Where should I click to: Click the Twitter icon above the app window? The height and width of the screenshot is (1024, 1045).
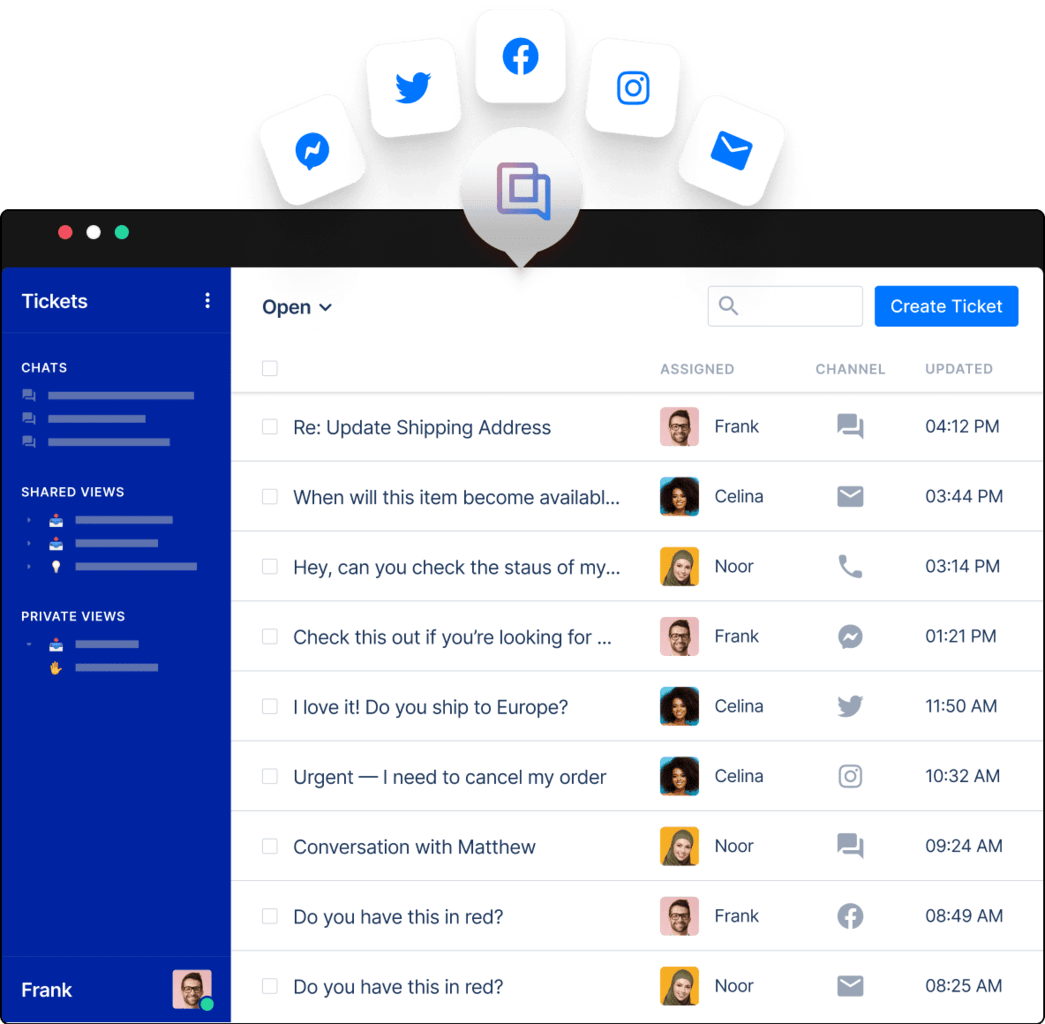413,88
